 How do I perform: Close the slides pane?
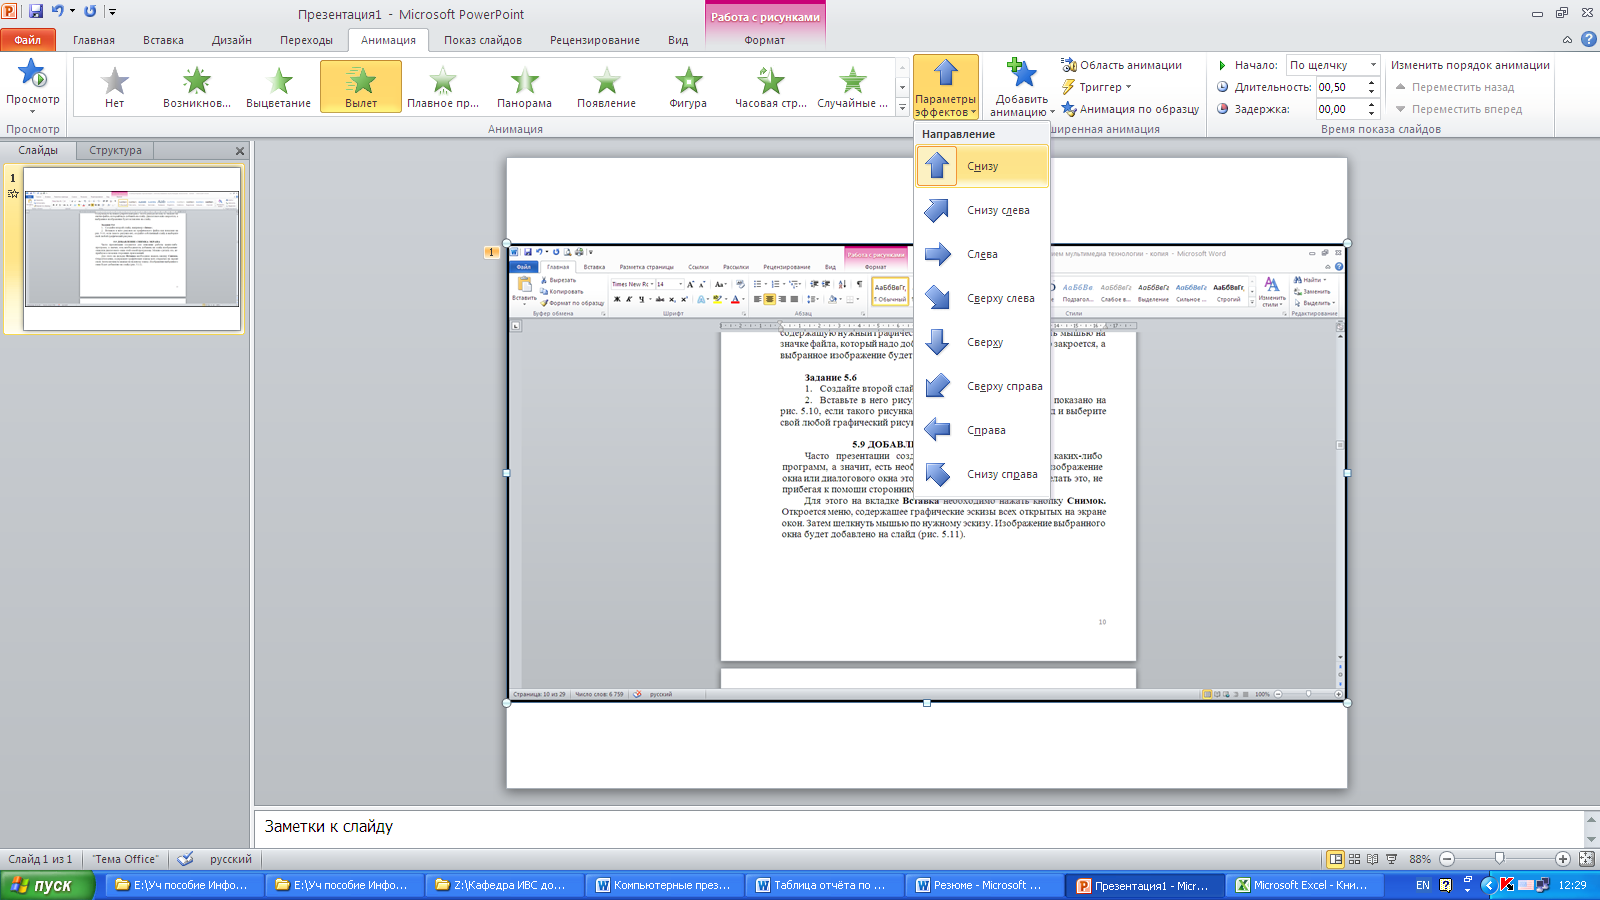(240, 151)
